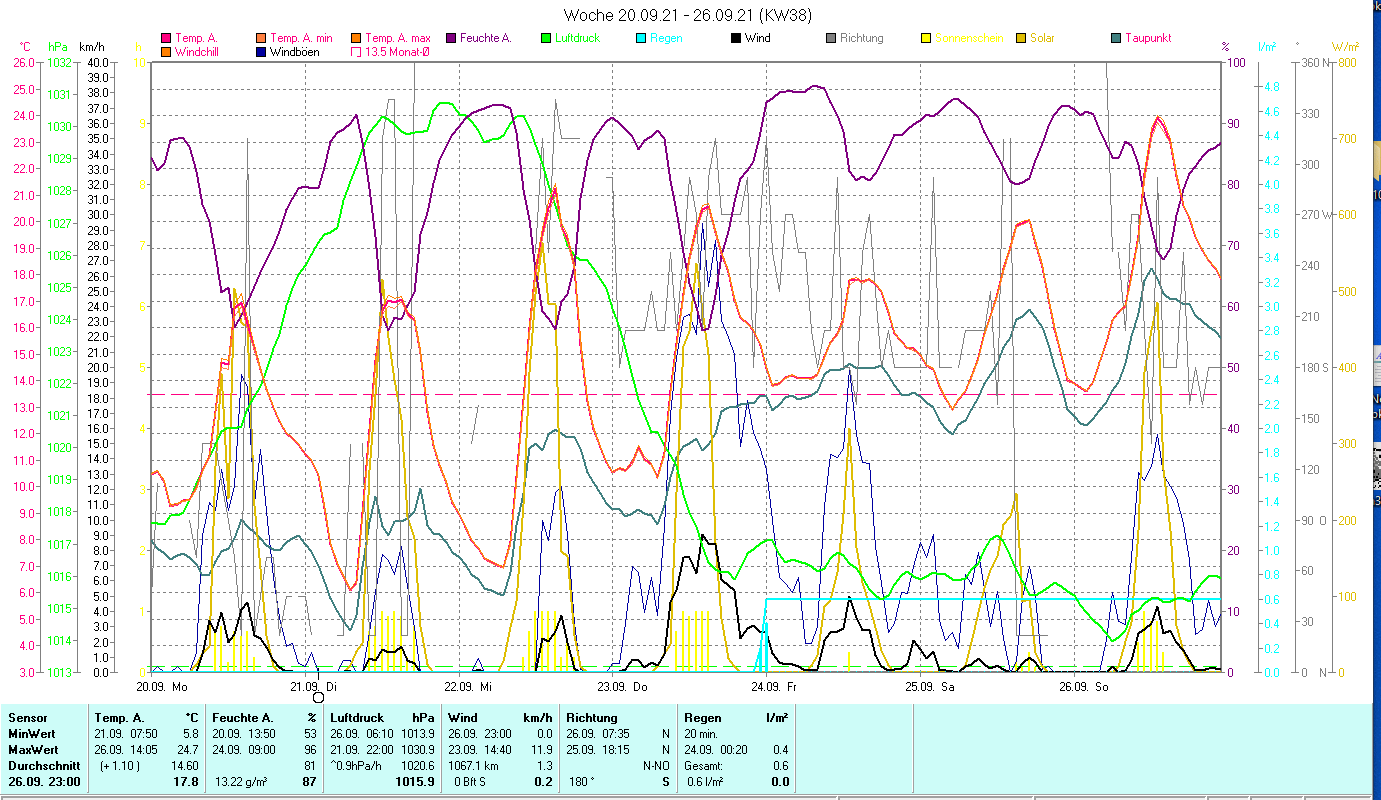
Task: Click the gray Richtung legend swatch
Action: 831,38
